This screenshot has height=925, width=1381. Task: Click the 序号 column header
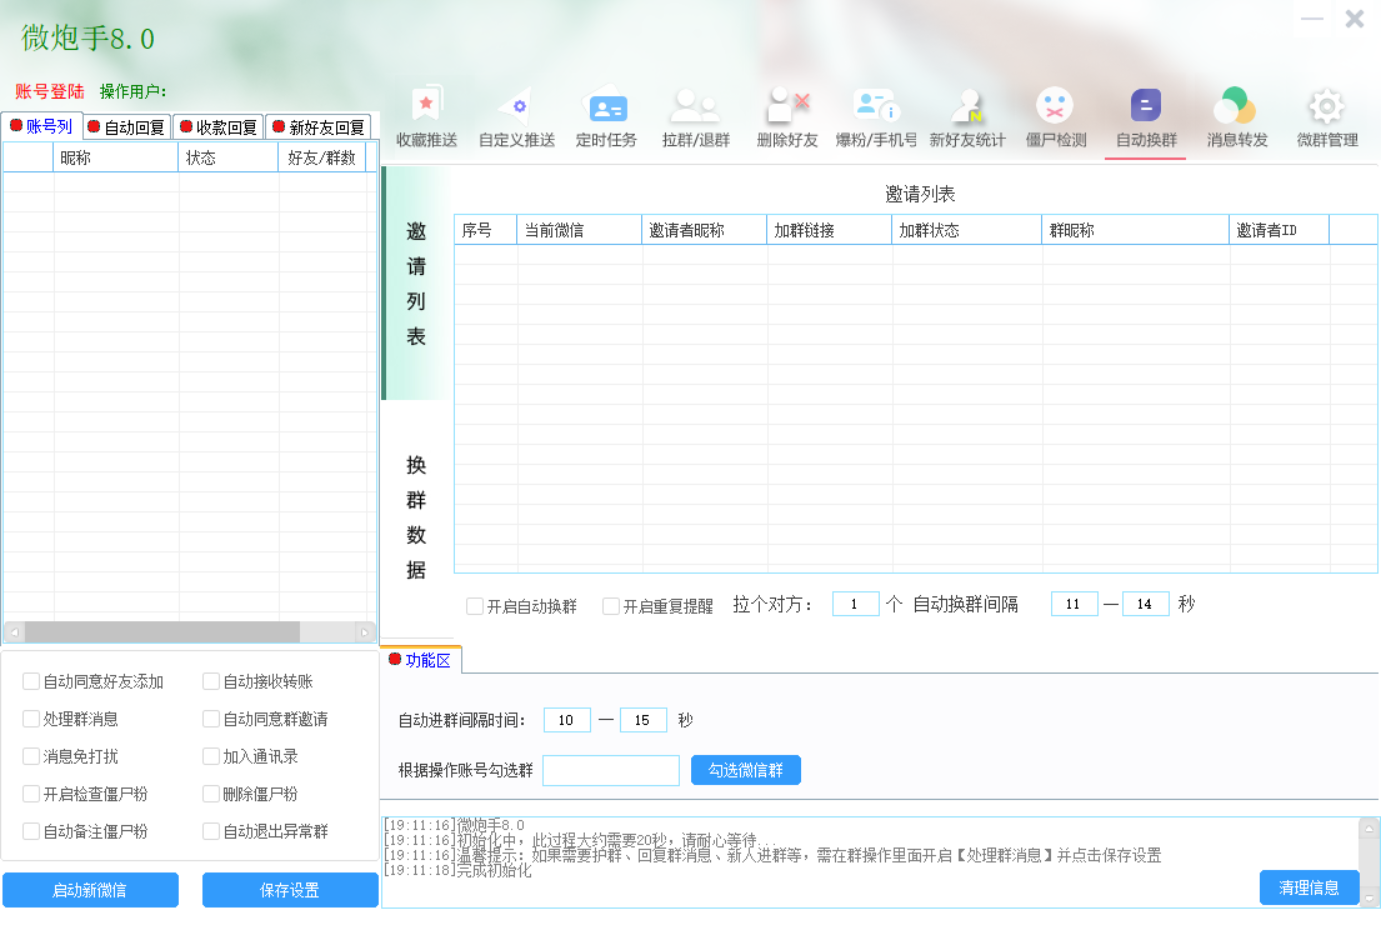(x=486, y=230)
